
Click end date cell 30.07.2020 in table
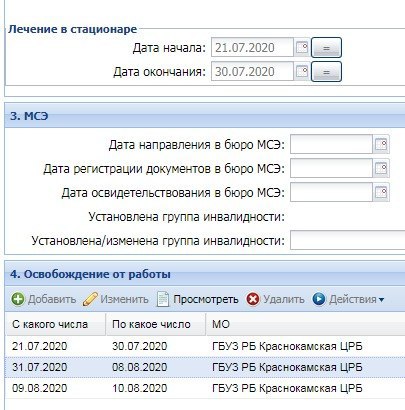point(139,346)
